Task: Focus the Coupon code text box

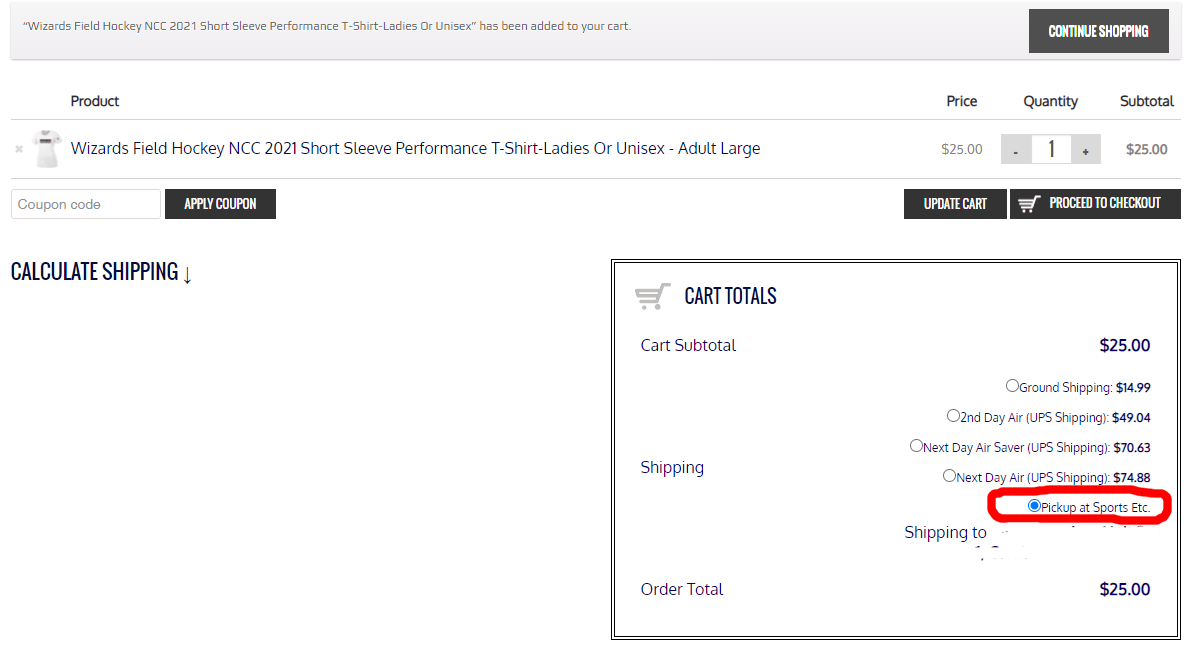Action: pos(86,204)
